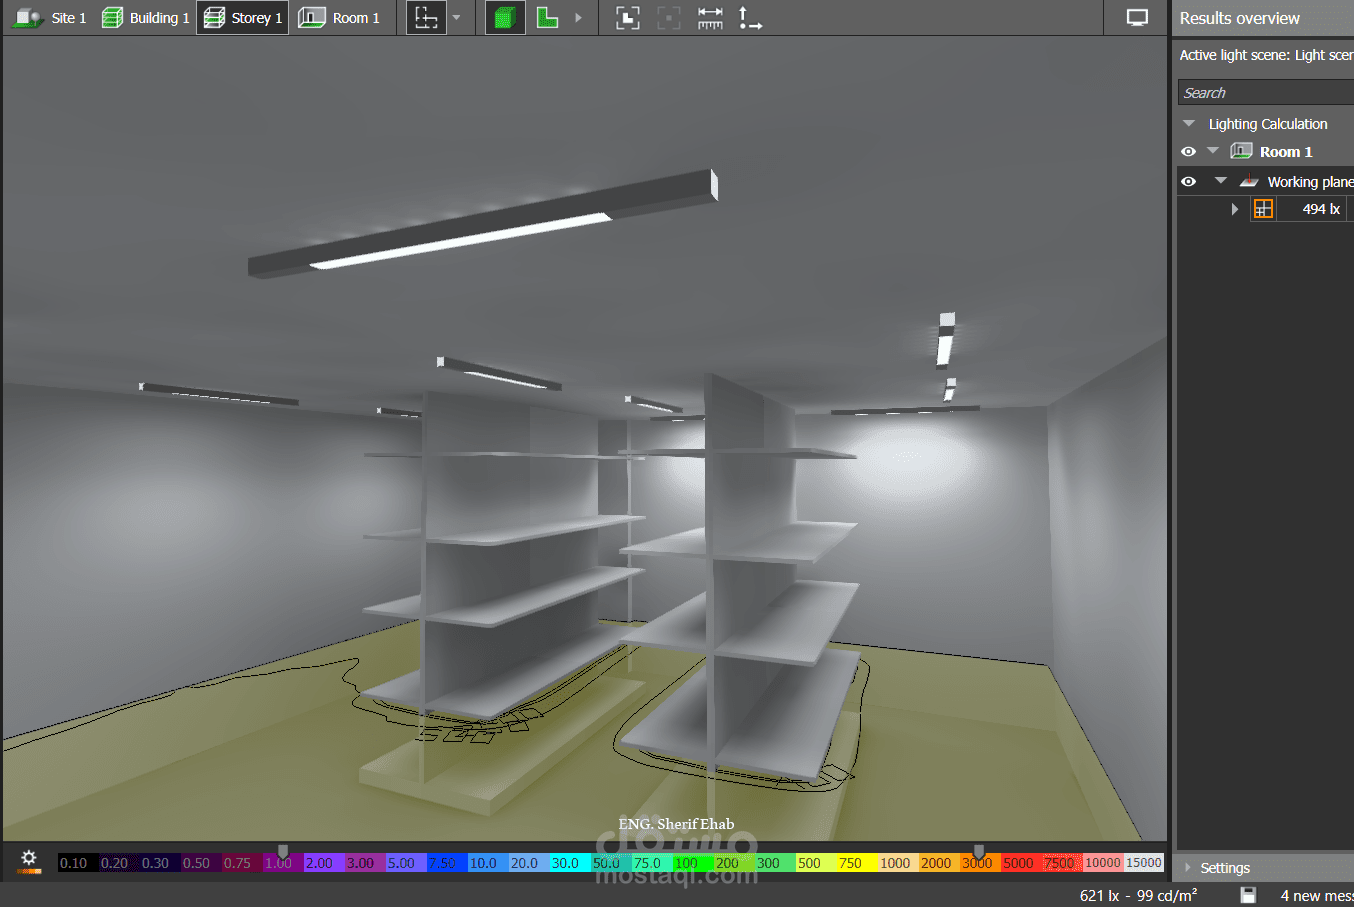Open the 4 new messages notification
The width and height of the screenshot is (1354, 907).
(1317, 896)
